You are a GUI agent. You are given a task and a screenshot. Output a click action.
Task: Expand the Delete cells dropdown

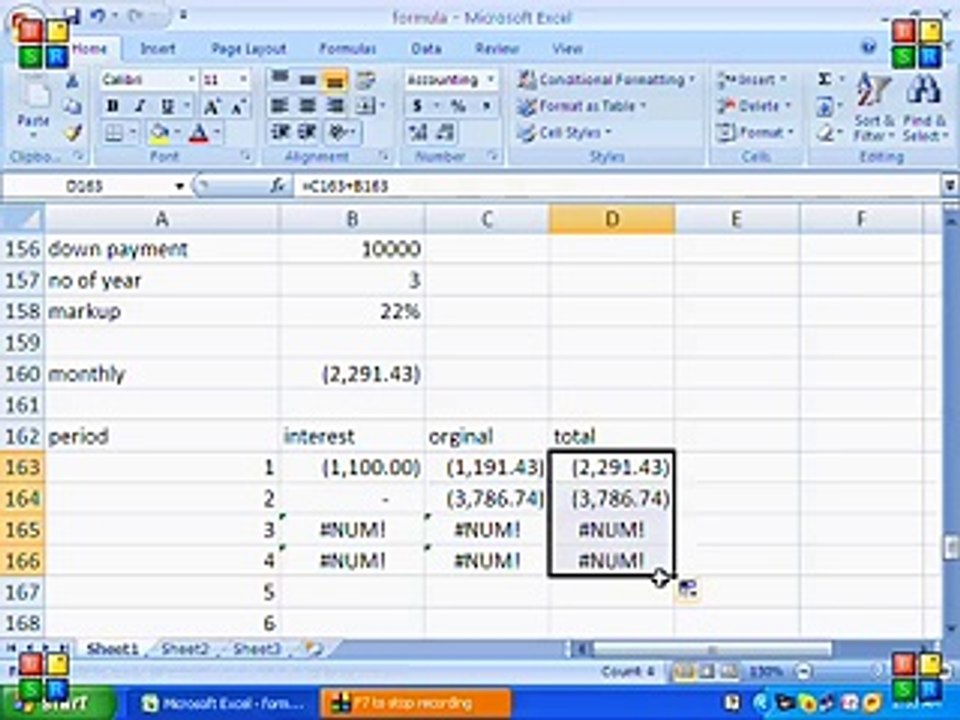(787, 106)
